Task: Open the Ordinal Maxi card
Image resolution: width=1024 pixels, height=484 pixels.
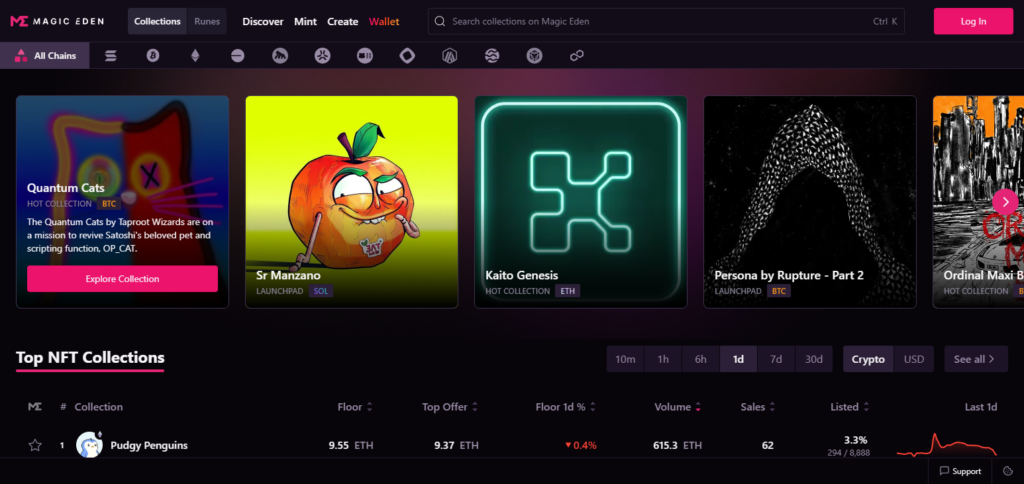Action: 978,202
